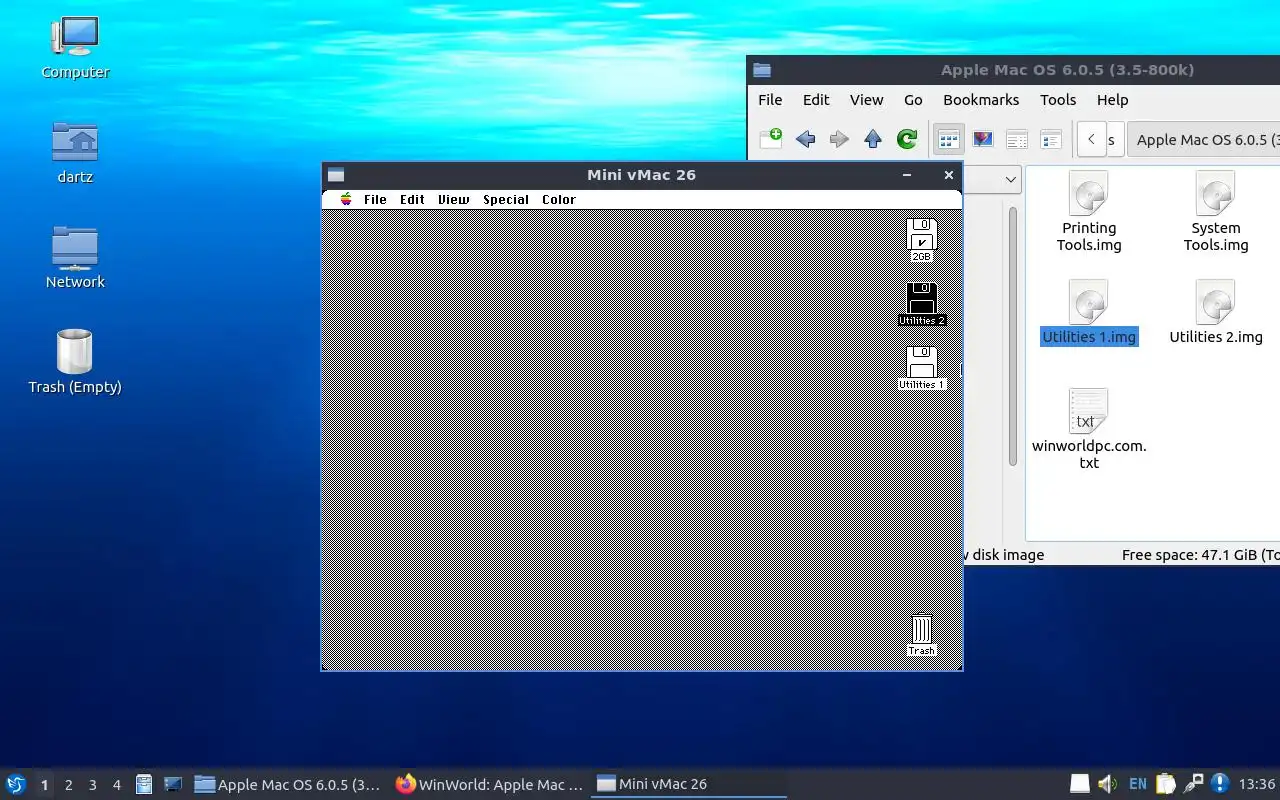Launch file manager from panel quick launch
Image resolution: width=1280 pixels, height=800 pixels.
pyautogui.click(x=144, y=785)
